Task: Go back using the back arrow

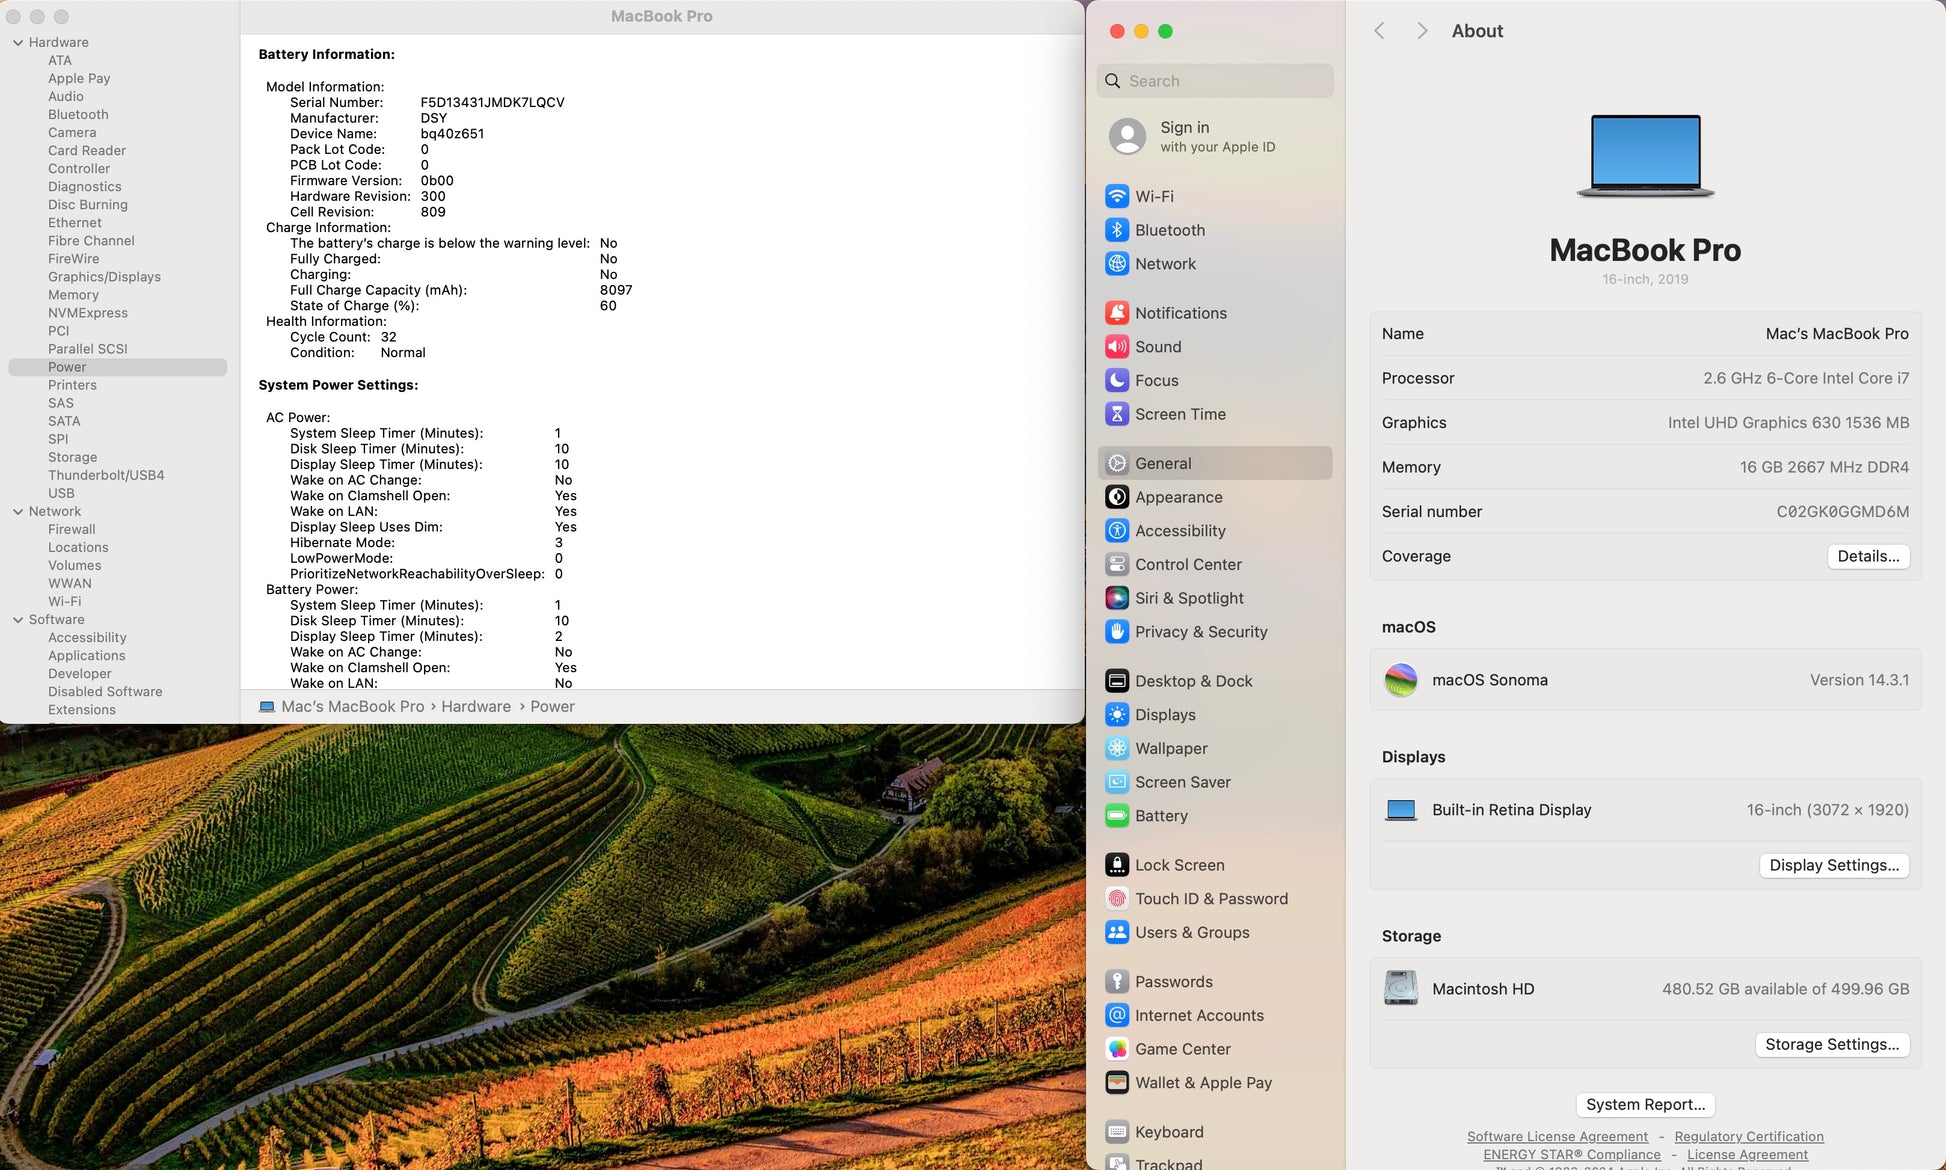Action: pos(1379,31)
